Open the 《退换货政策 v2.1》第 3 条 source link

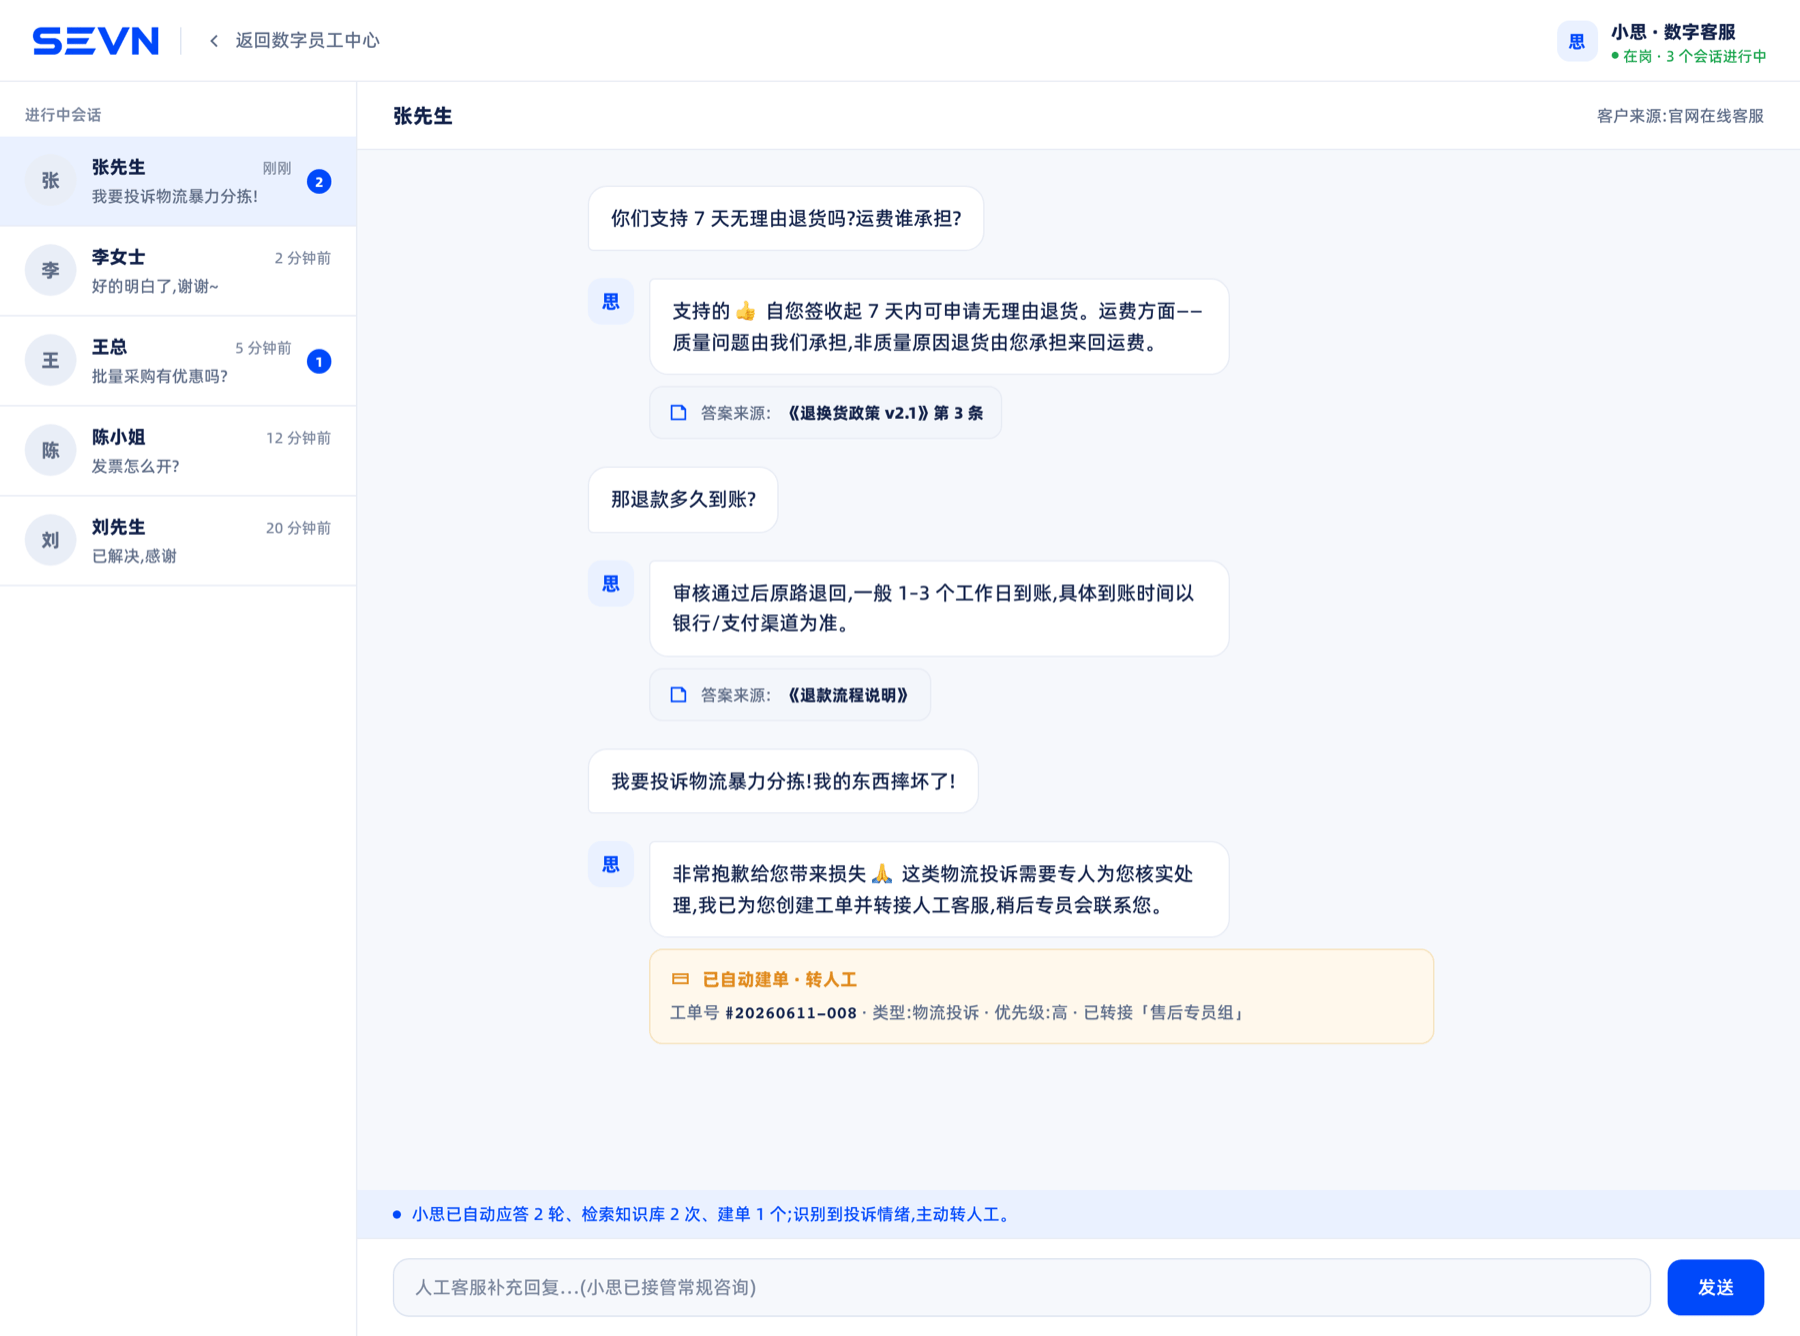[886, 413]
